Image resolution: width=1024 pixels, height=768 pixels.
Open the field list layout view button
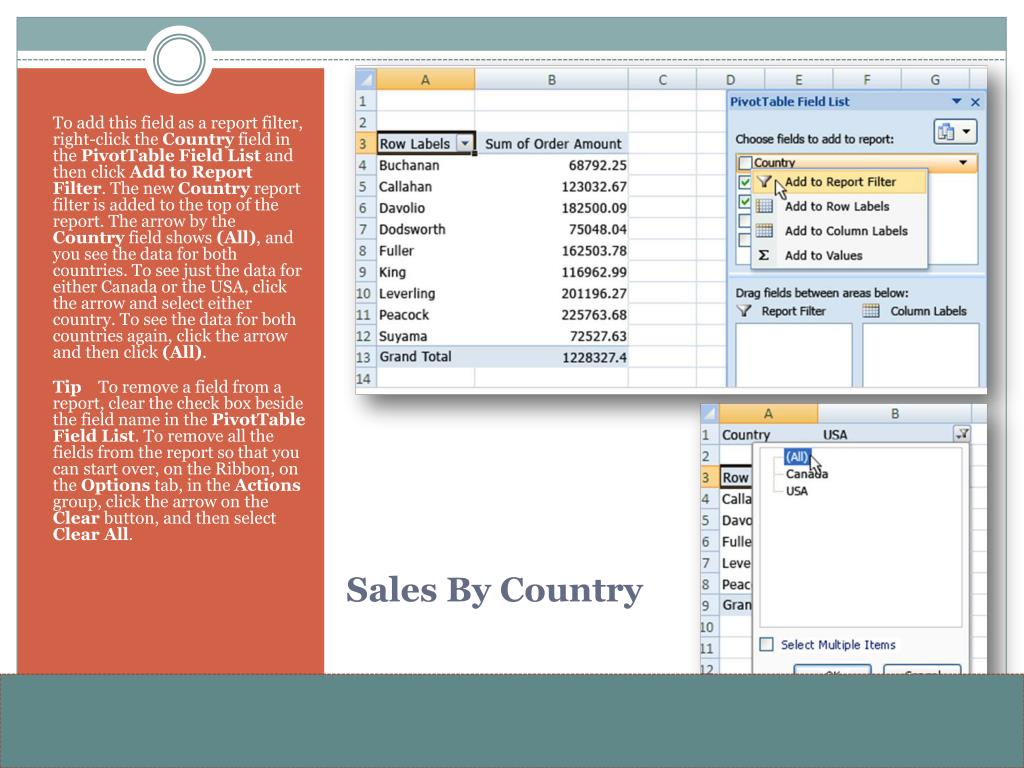click(954, 132)
